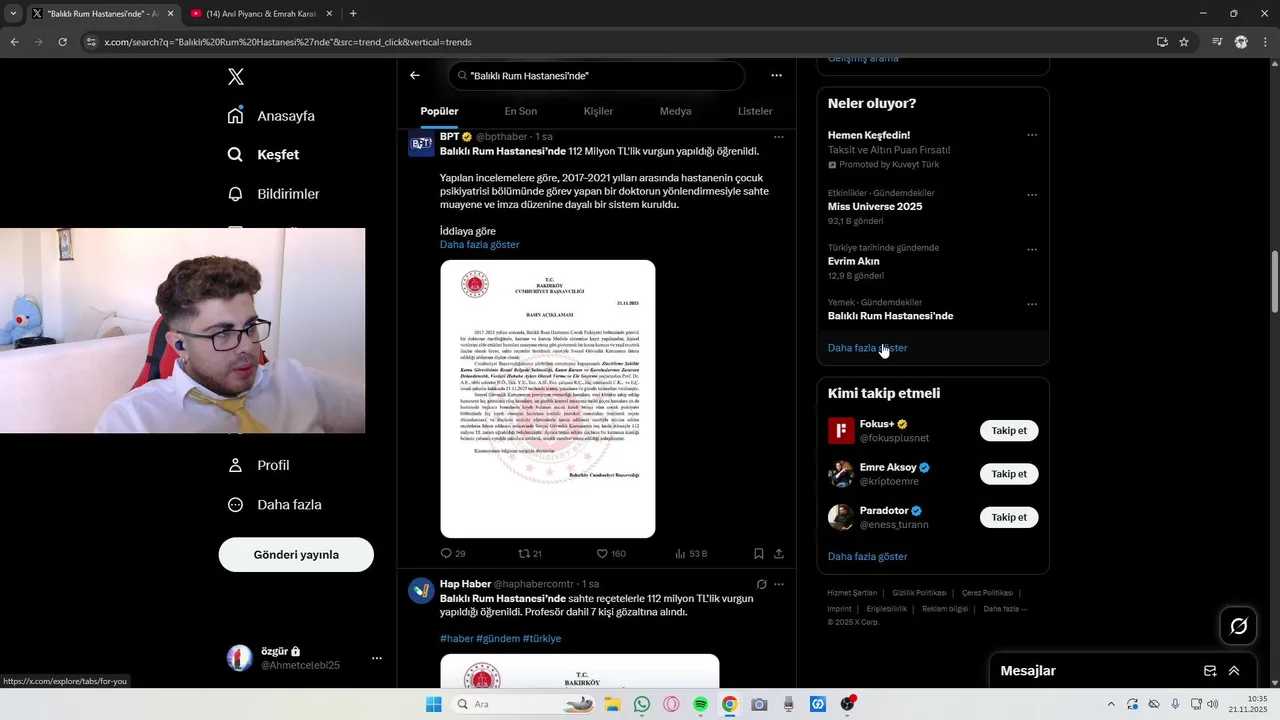This screenshot has width=1280, height=720.
Task: Open more options on BPT post
Action: 779,137
